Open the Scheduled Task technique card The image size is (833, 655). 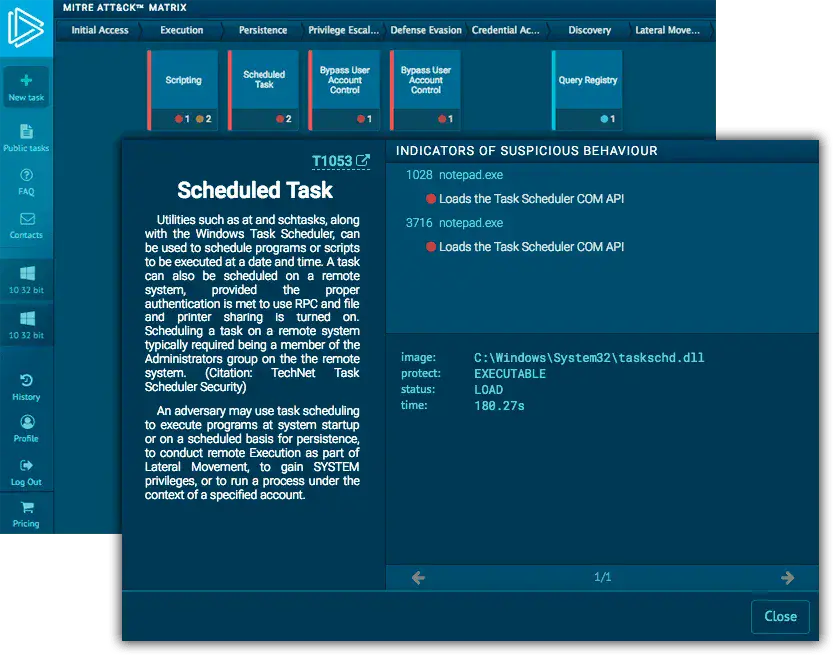click(x=264, y=90)
